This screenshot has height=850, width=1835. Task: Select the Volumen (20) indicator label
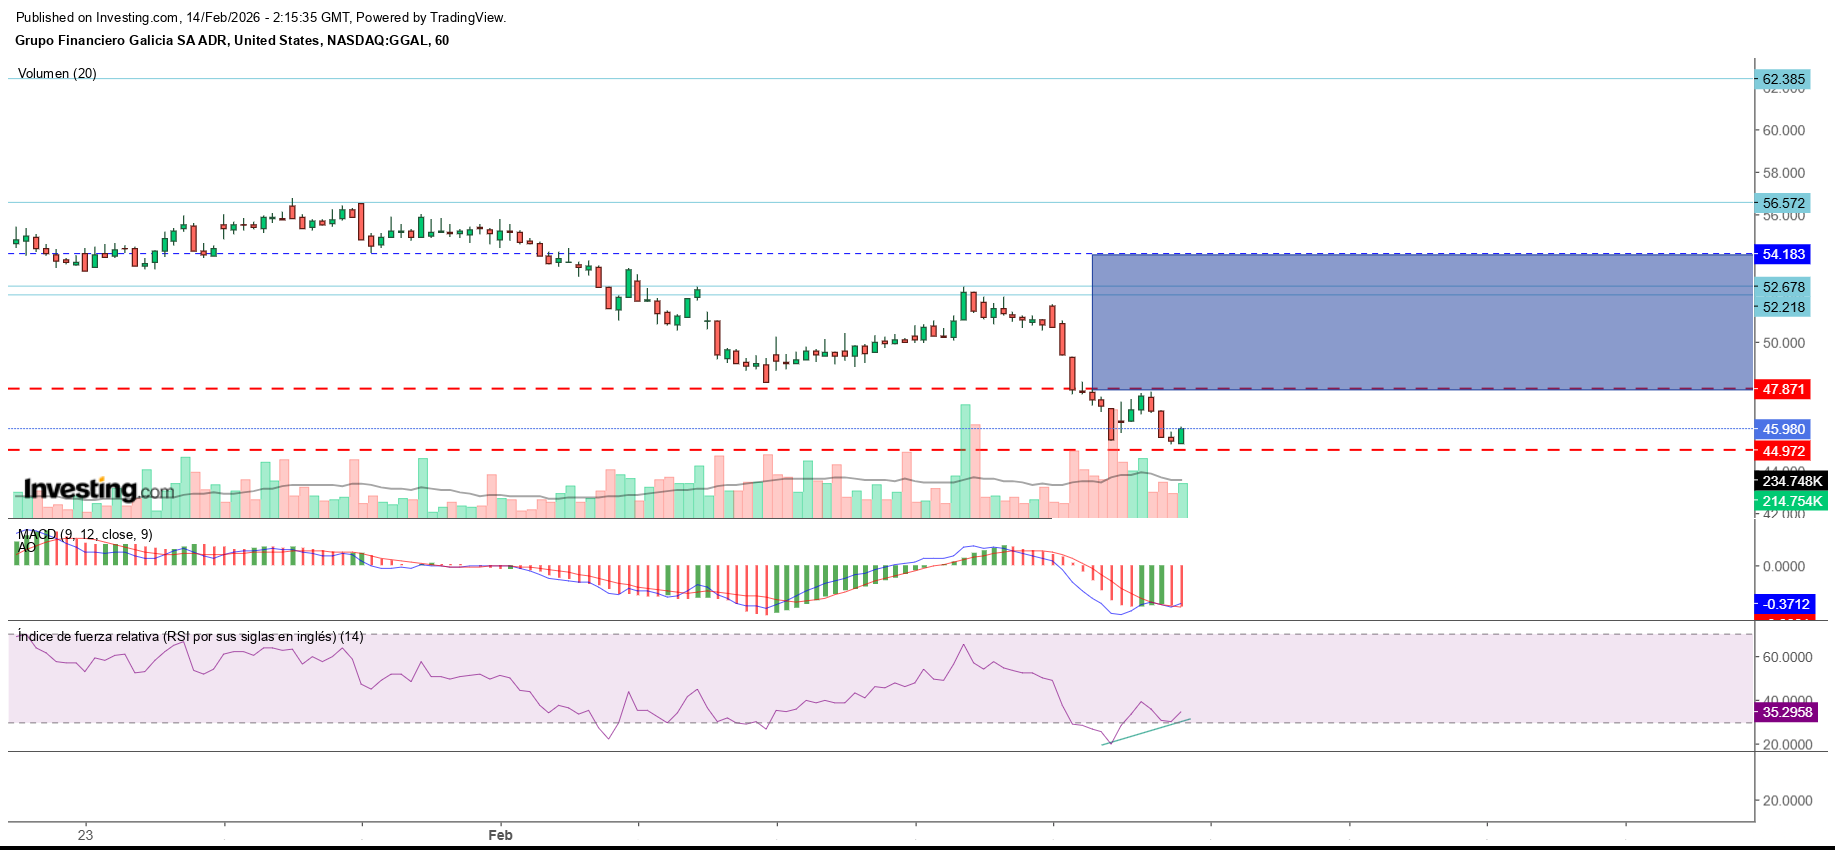coord(57,74)
